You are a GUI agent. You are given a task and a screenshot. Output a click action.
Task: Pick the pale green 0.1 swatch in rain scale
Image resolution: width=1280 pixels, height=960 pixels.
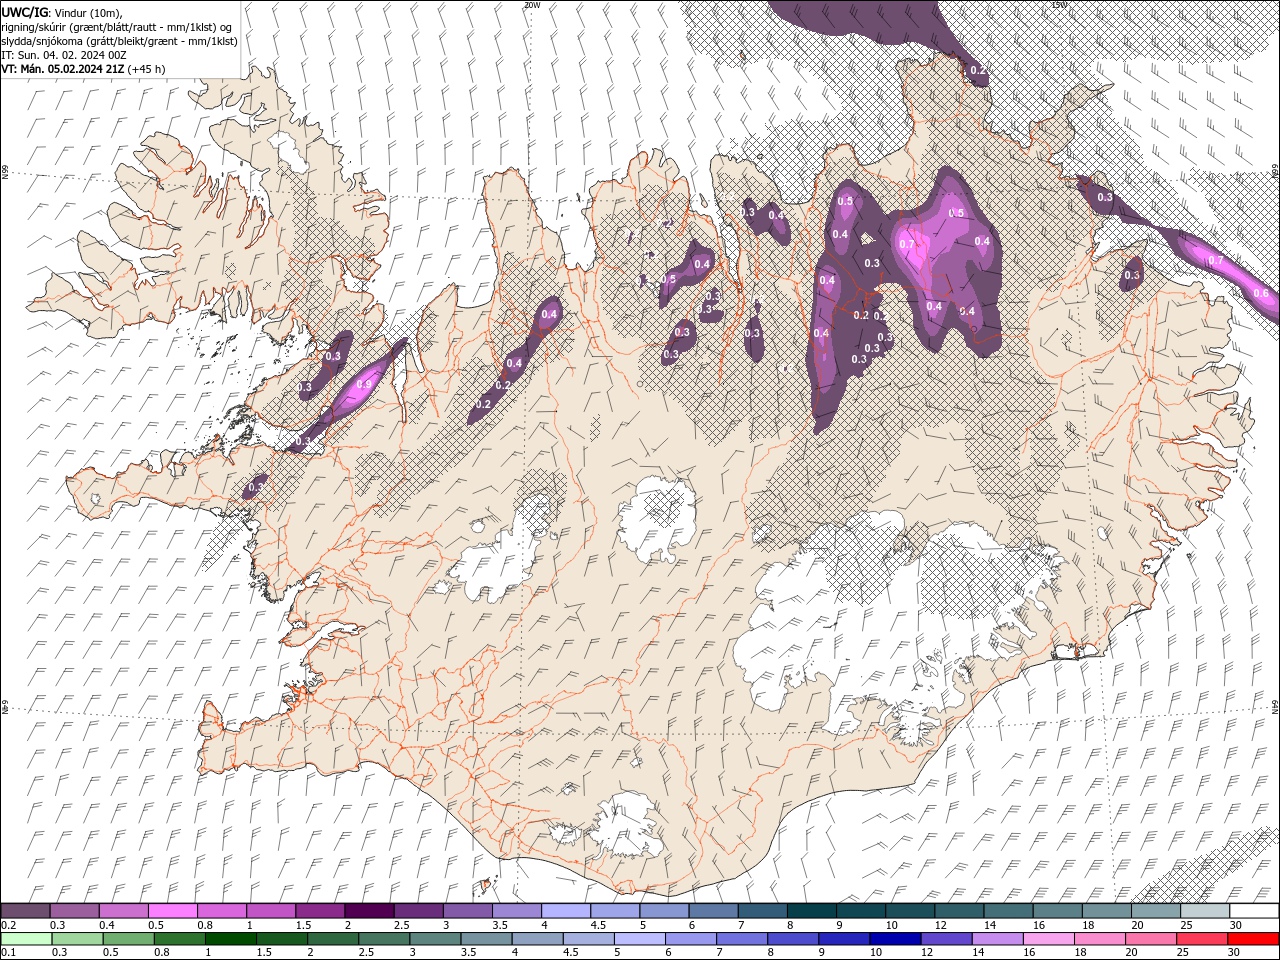click(x=26, y=939)
